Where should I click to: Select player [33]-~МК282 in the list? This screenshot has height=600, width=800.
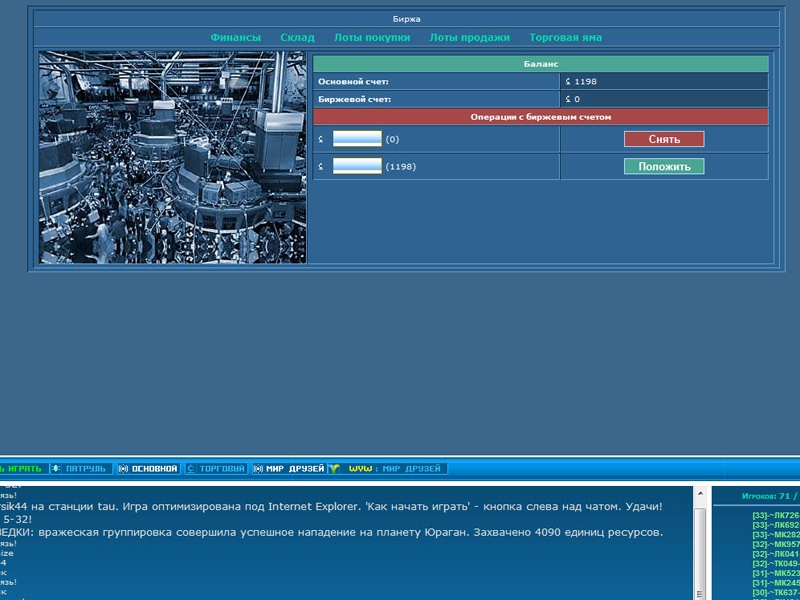776,535
